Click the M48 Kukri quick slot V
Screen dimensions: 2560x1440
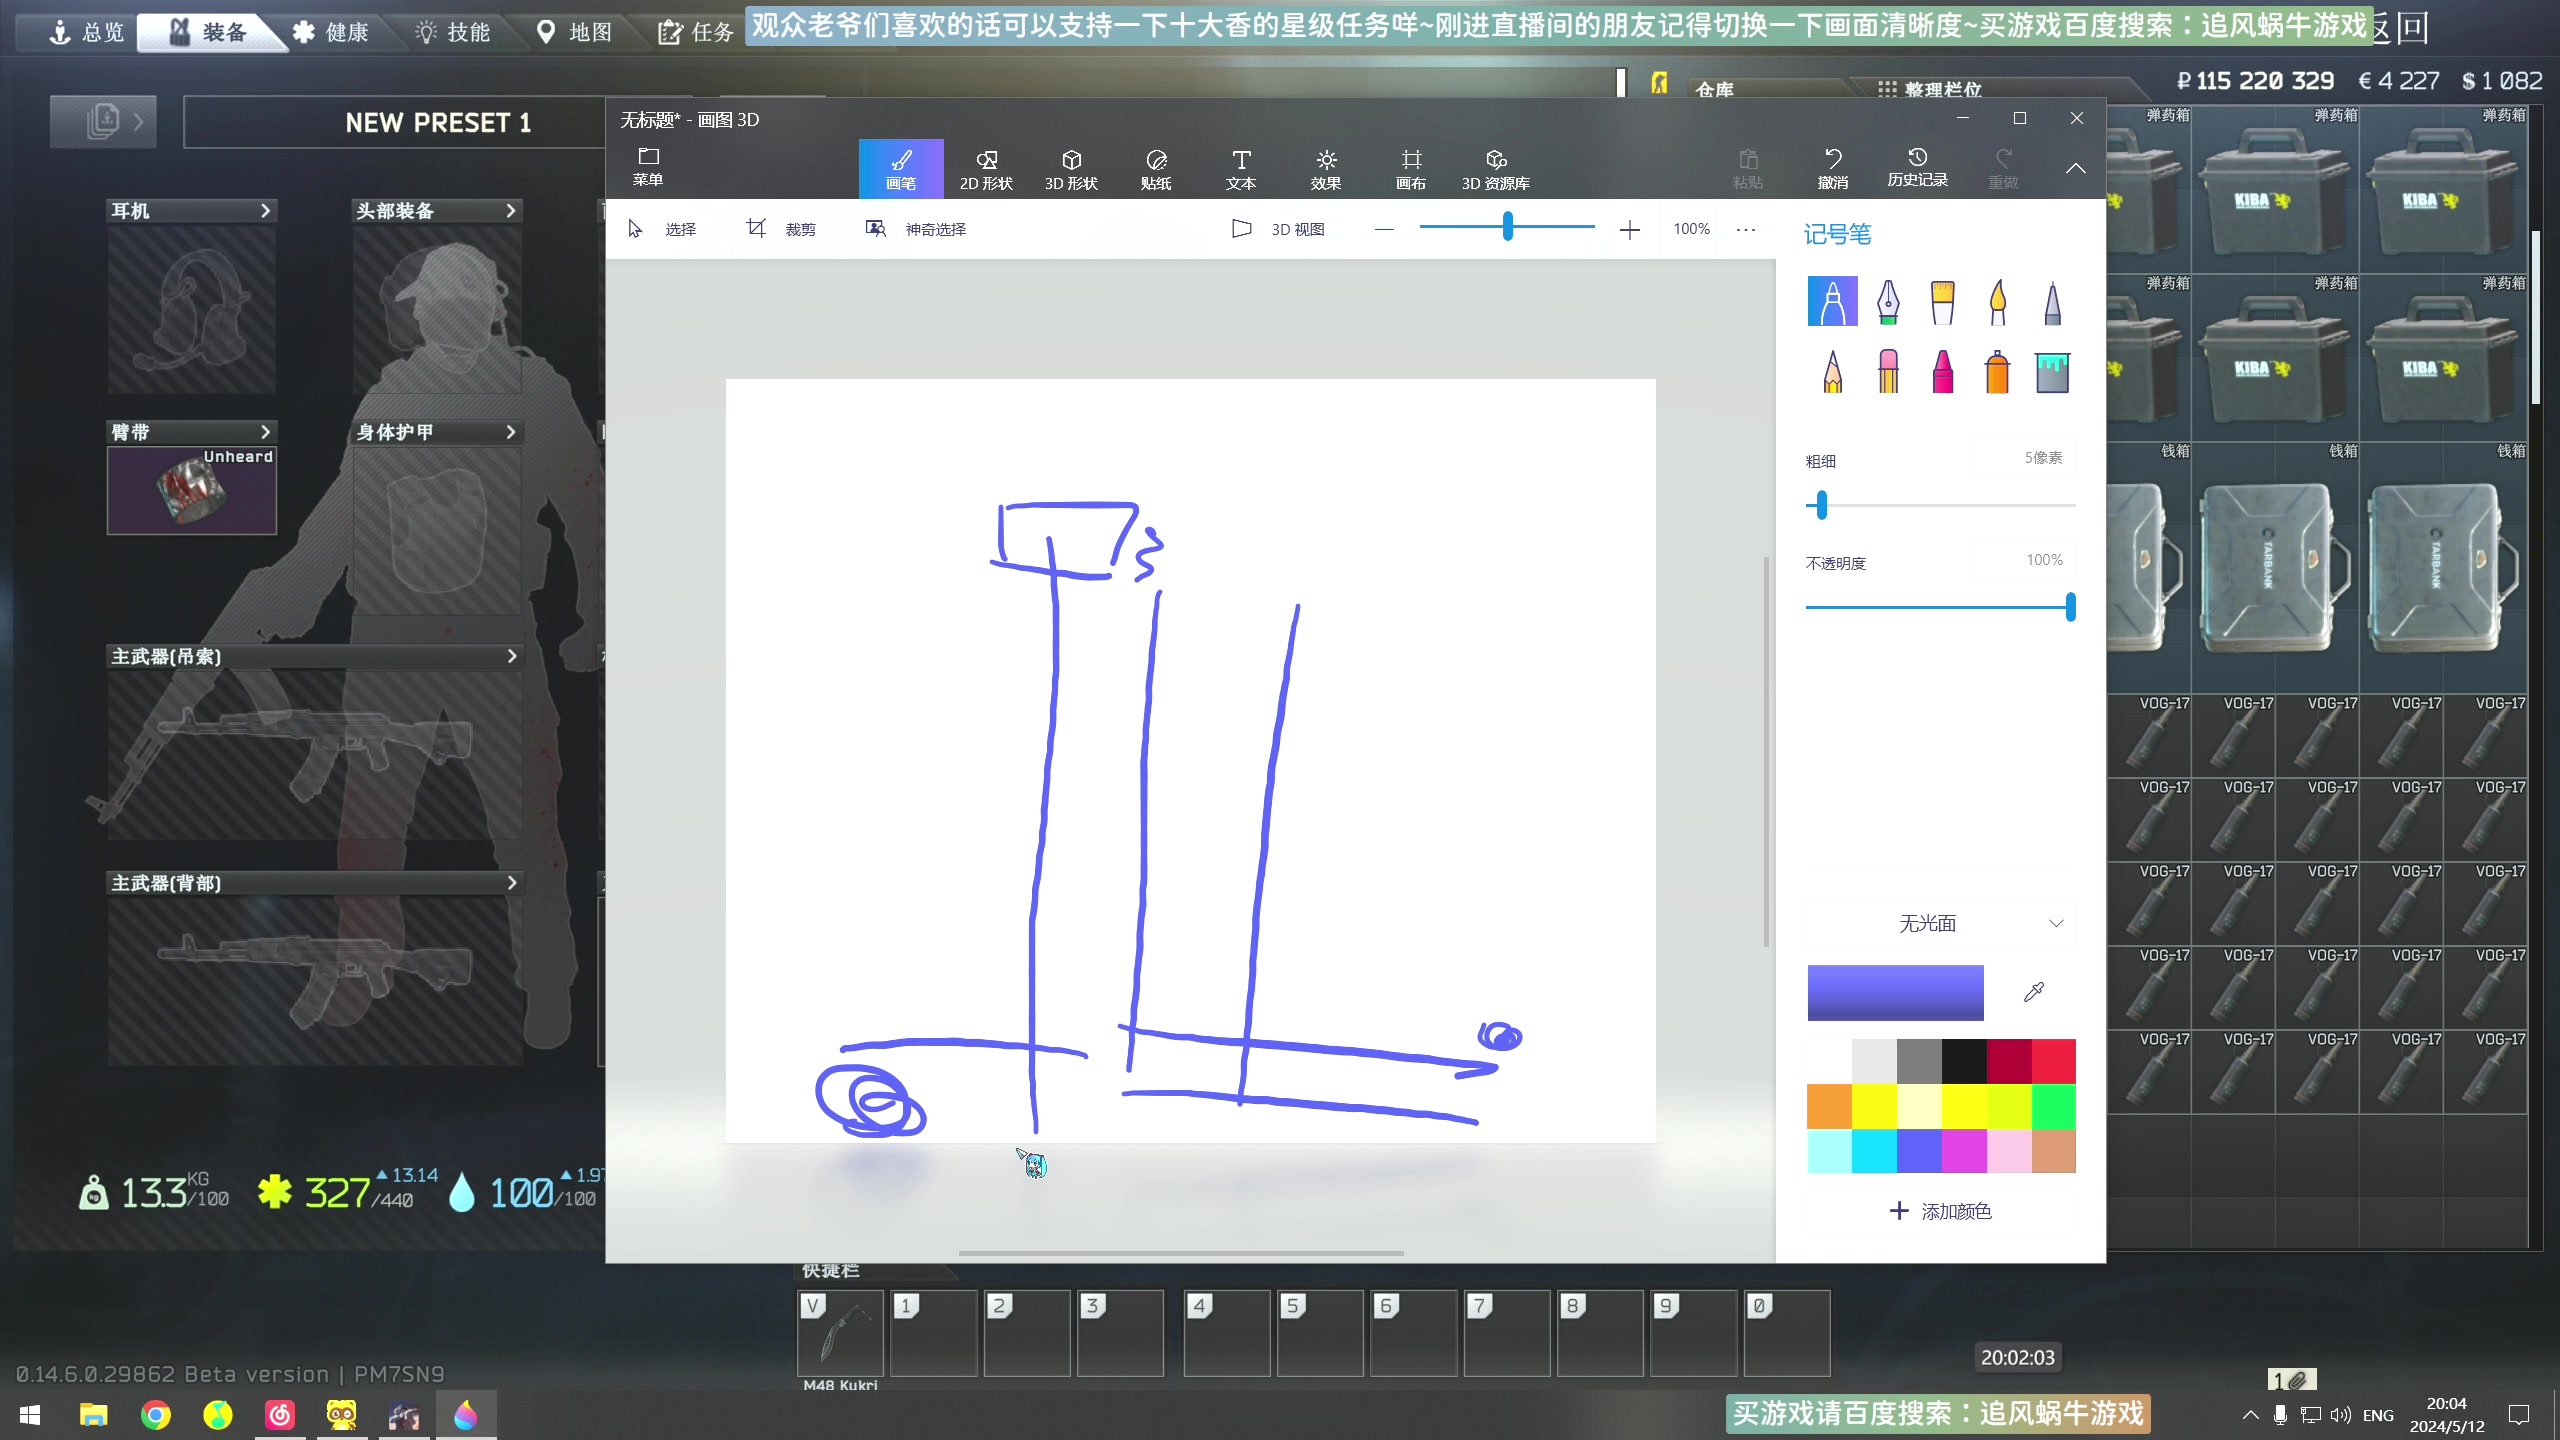pos(840,1334)
